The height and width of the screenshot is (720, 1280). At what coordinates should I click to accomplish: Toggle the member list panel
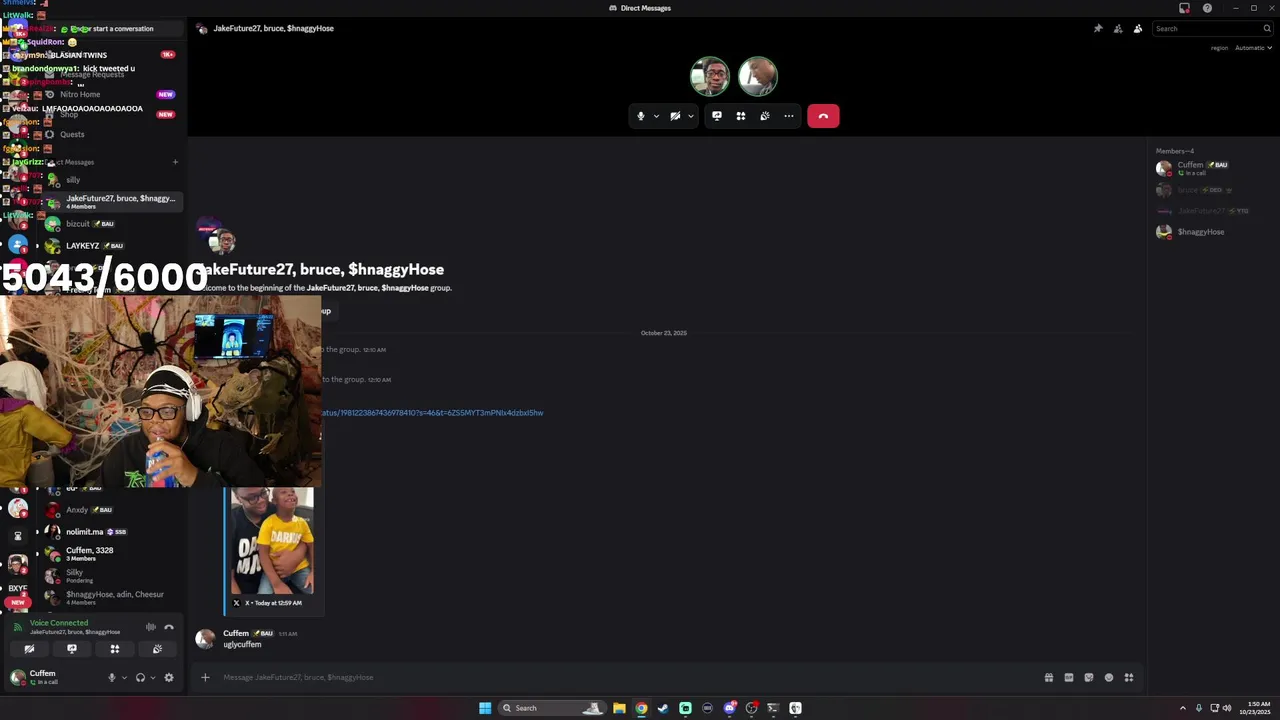point(1138,29)
